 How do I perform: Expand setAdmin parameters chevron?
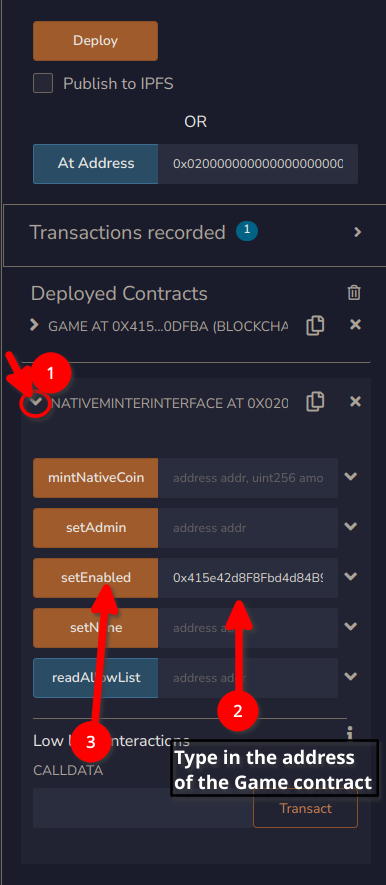[x=351, y=527]
